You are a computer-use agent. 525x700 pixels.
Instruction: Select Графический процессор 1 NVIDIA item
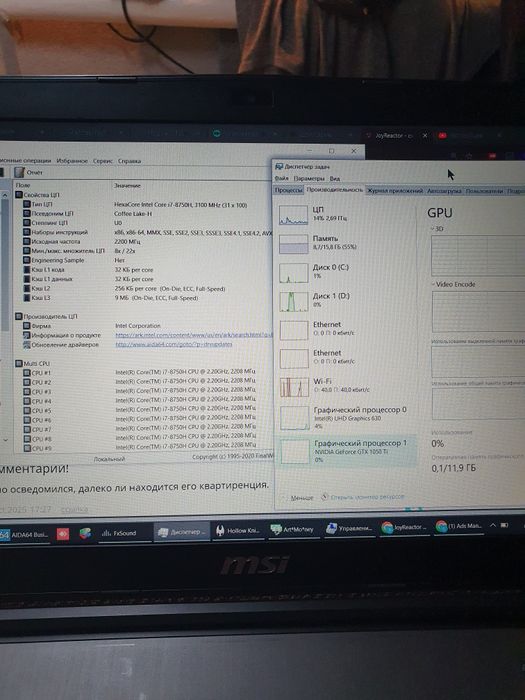(x=347, y=451)
